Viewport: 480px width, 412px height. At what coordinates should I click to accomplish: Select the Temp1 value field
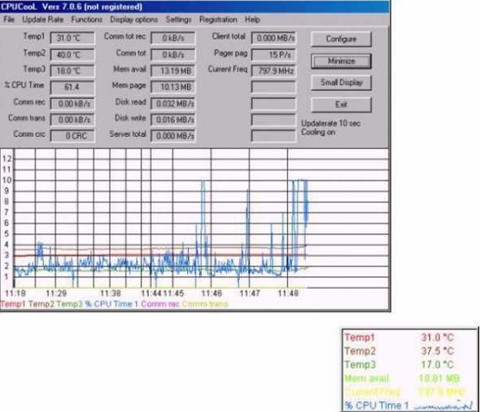click(72, 38)
